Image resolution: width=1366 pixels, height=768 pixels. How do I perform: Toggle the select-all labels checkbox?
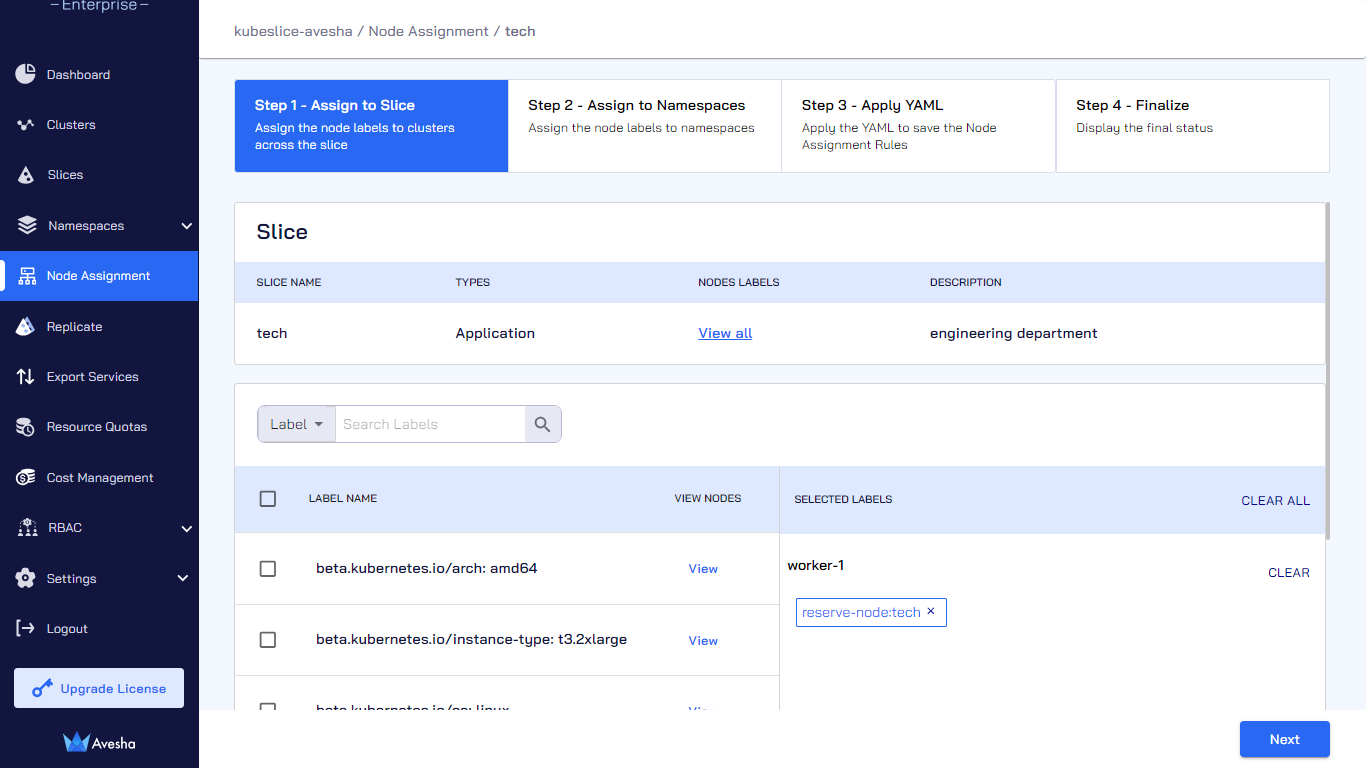[268, 498]
